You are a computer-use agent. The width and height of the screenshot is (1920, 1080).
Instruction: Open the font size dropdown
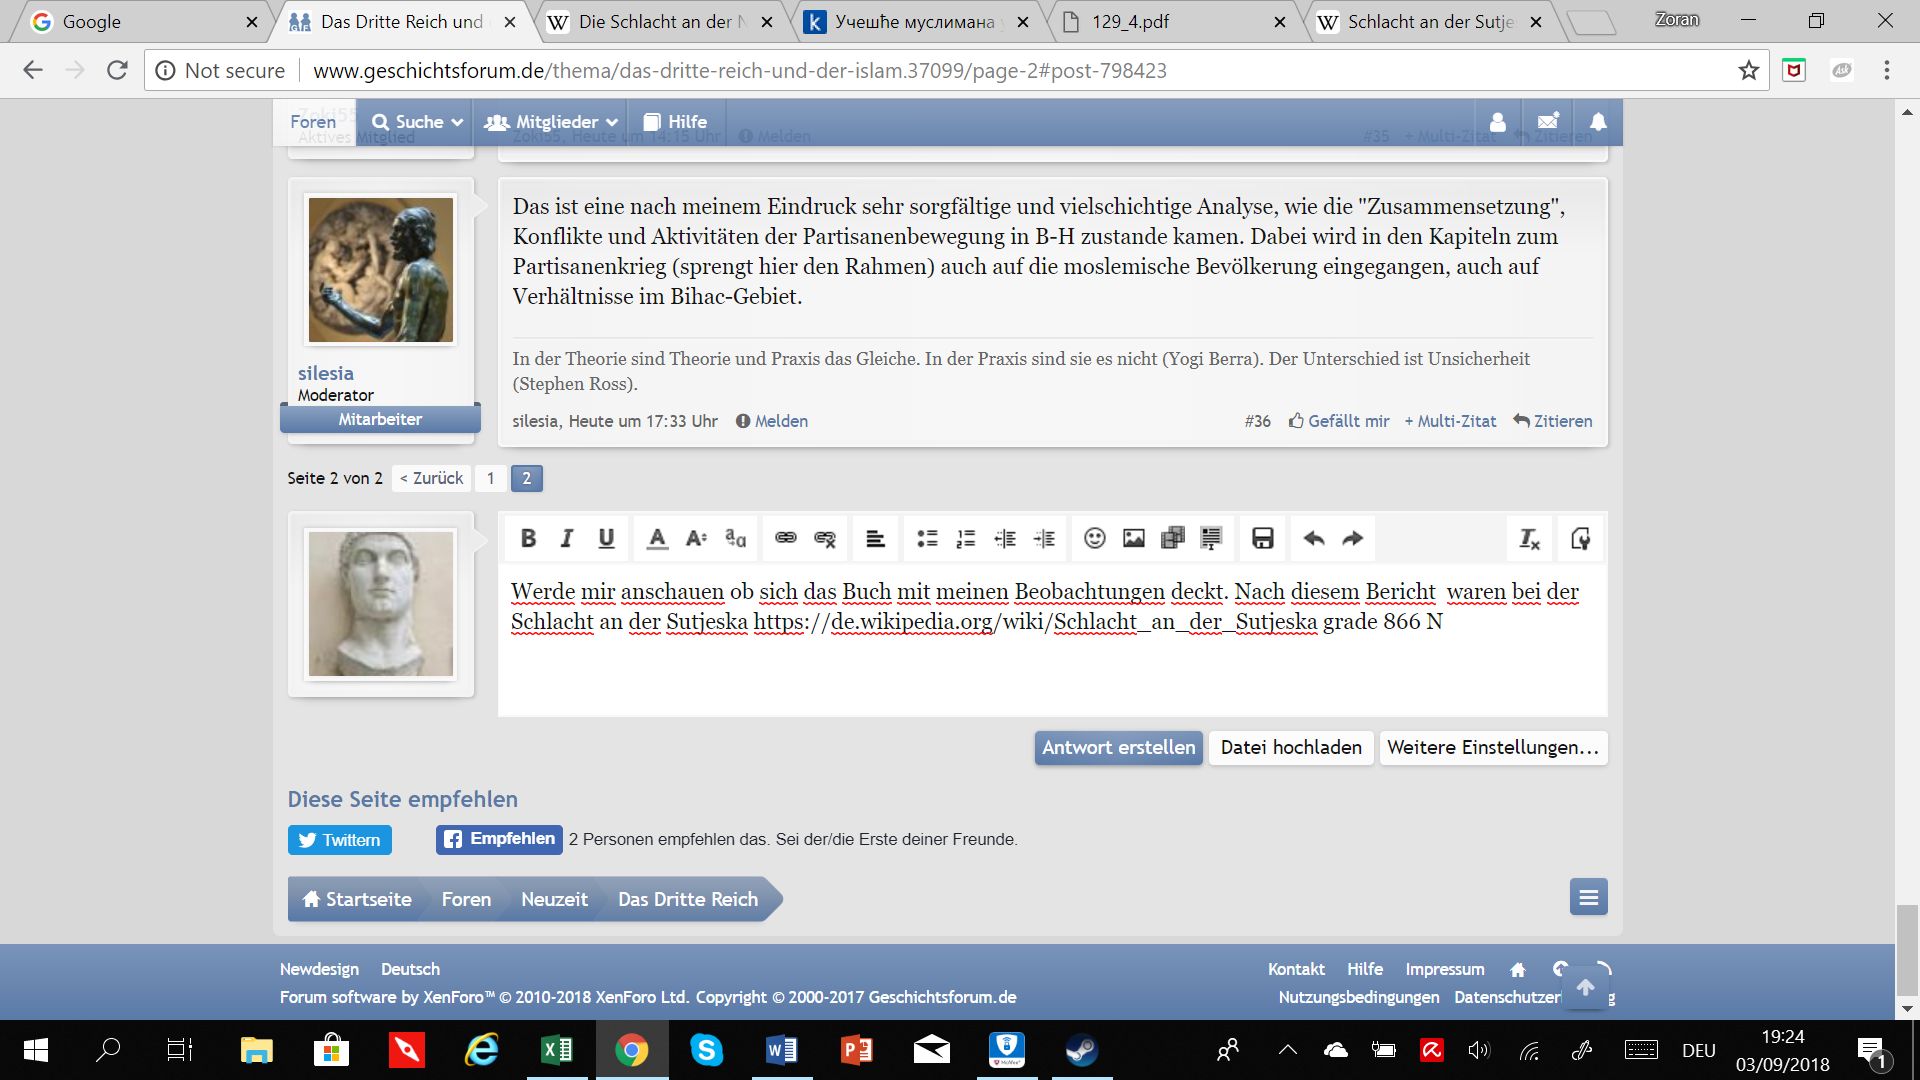697,539
